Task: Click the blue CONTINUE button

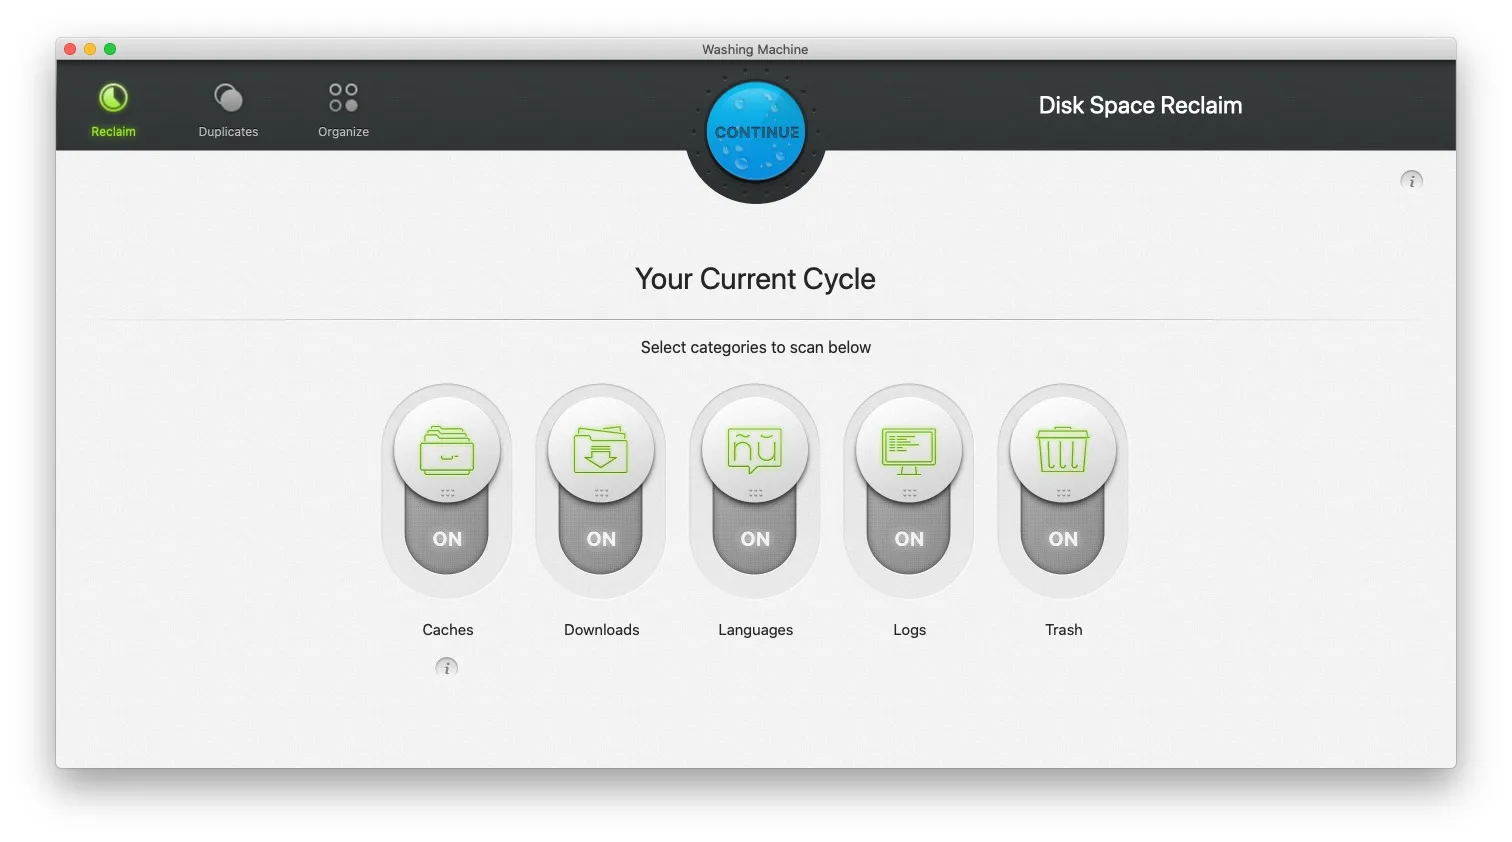Action: pyautogui.click(x=756, y=132)
